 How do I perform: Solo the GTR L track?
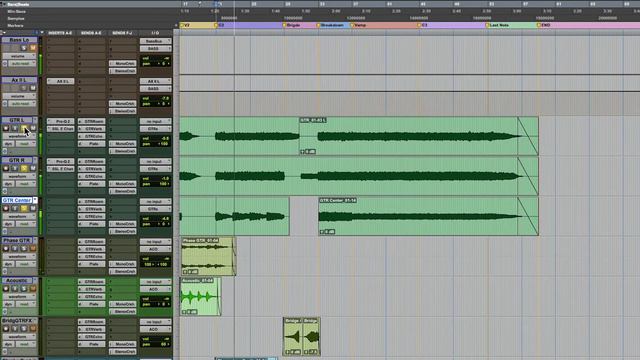(x=24, y=128)
